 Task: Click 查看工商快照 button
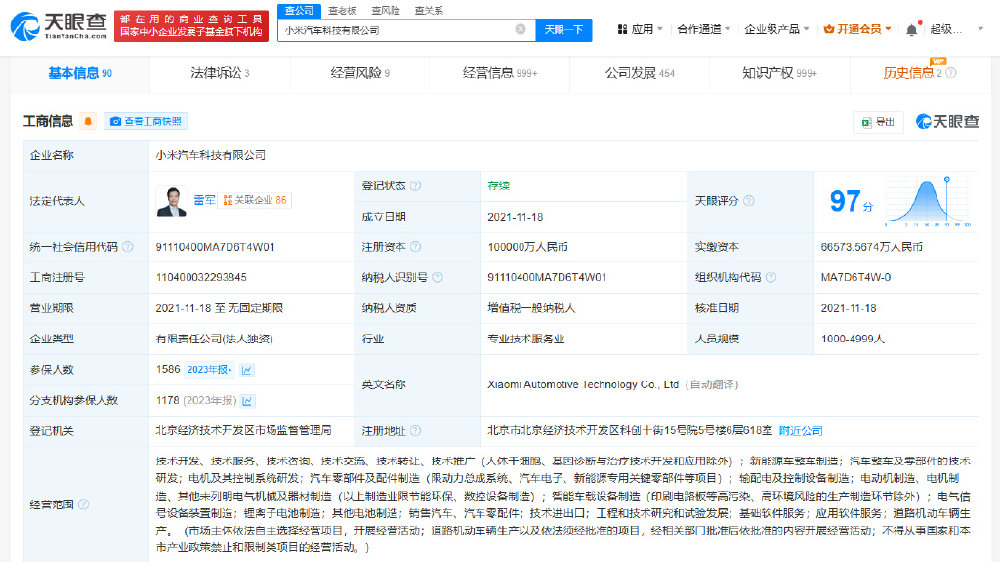pyautogui.click(x=145, y=121)
